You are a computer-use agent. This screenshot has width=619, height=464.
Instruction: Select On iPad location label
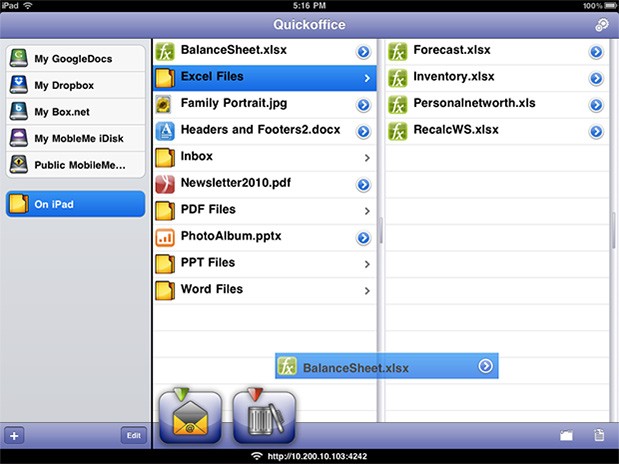54,204
